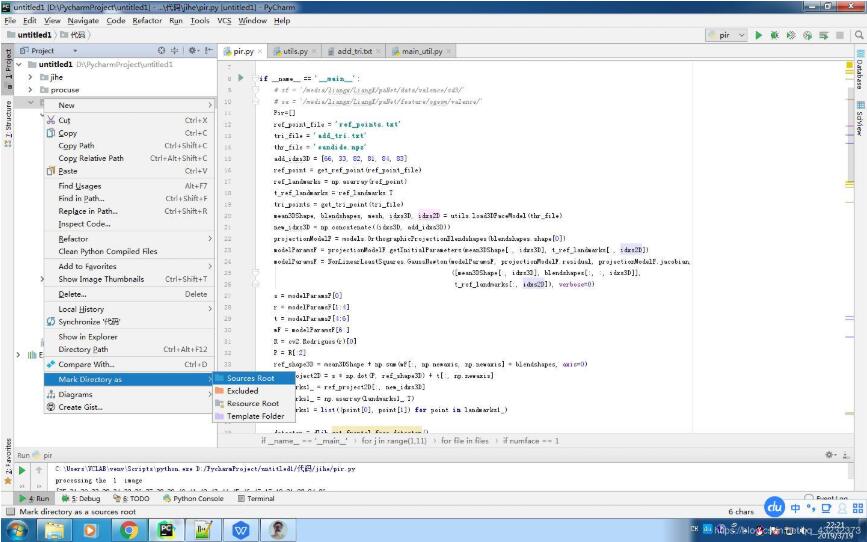
Task: Rerun program using Run panel green arrow
Action: (22, 470)
